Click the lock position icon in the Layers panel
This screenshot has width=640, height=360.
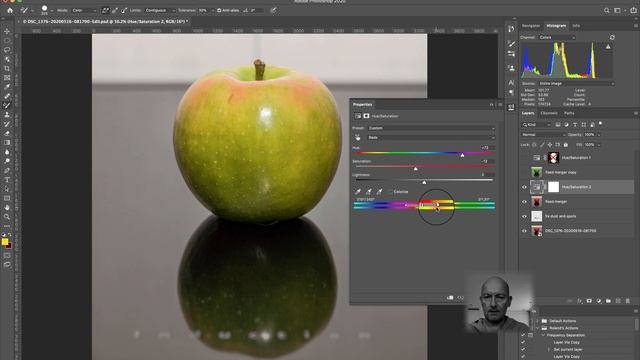tap(550, 145)
